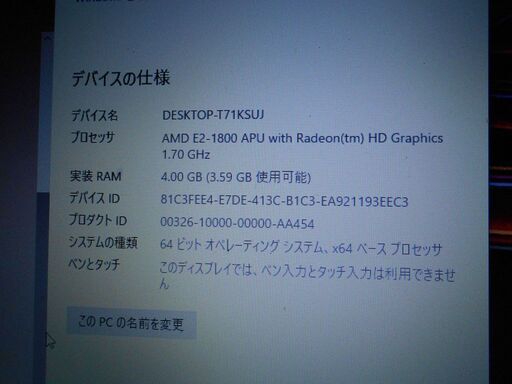
Task: Click the 64 ビット オペレーティング システム value
Action: (x=301, y=248)
